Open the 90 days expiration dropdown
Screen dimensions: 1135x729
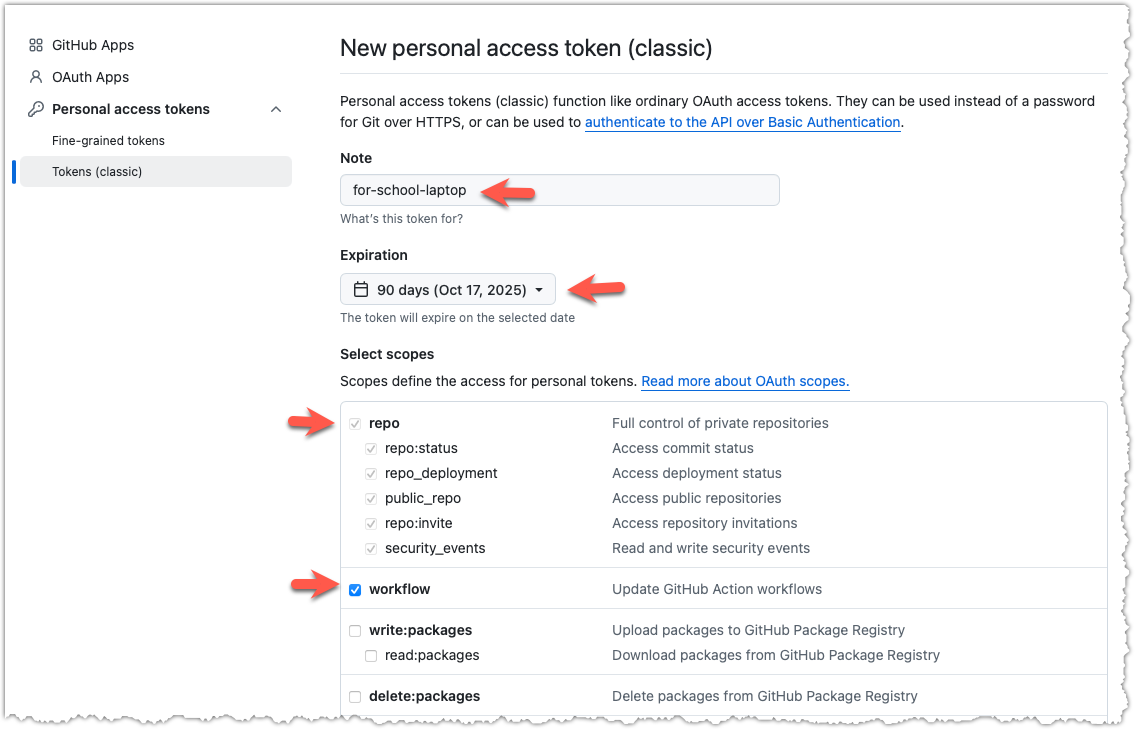447,290
